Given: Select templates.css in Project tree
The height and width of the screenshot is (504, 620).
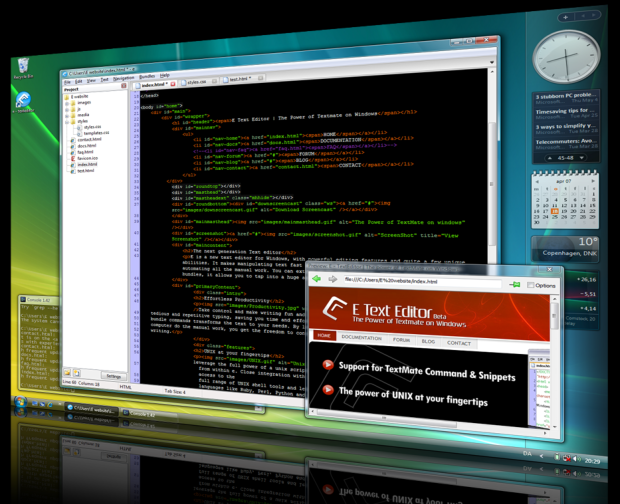Looking at the screenshot, I should tap(93, 133).
